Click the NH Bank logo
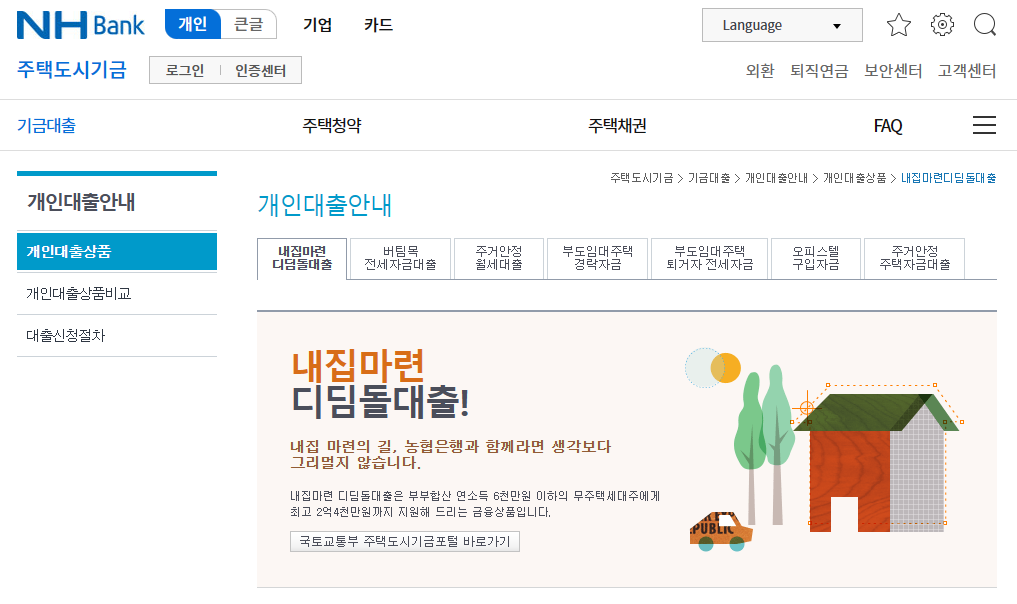The image size is (1017, 604). (79, 24)
